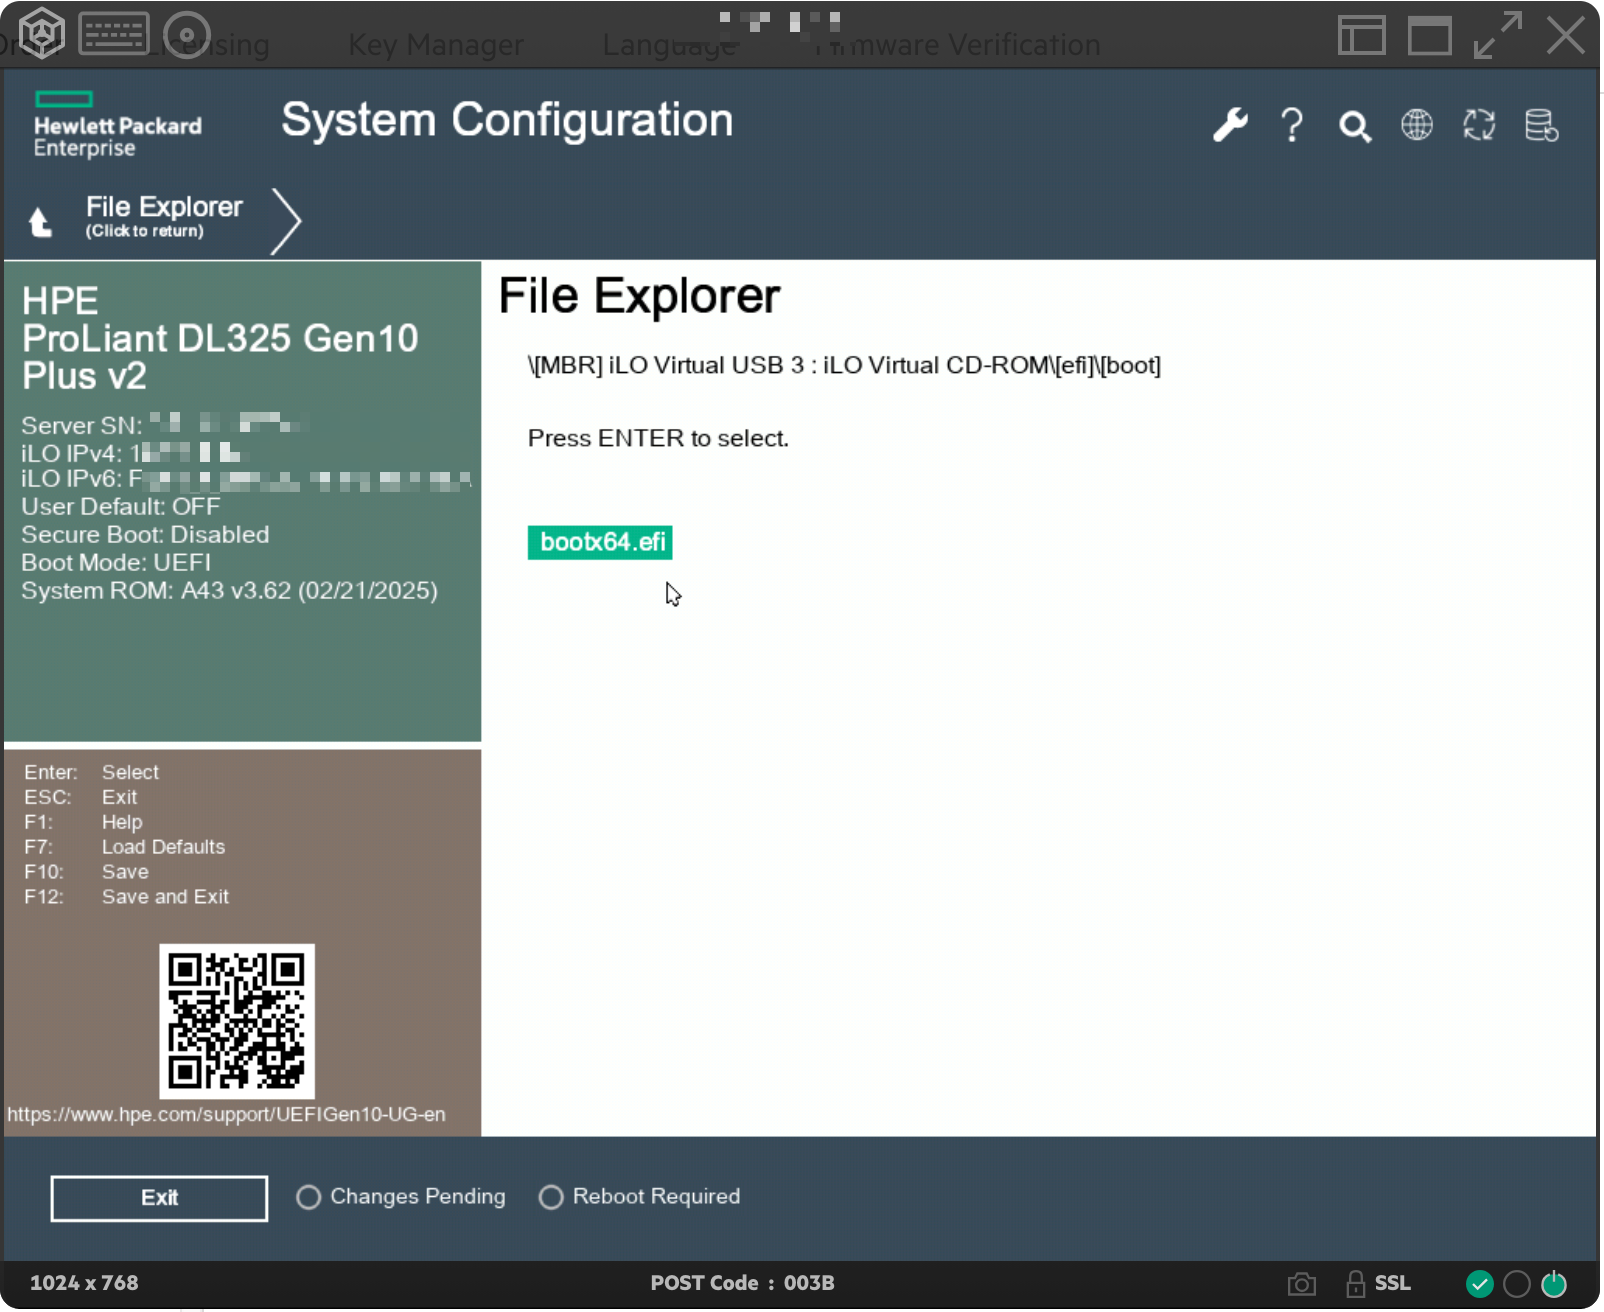Select the bootx64.efi file entry
The height and width of the screenshot is (1312, 1604).
(600, 542)
